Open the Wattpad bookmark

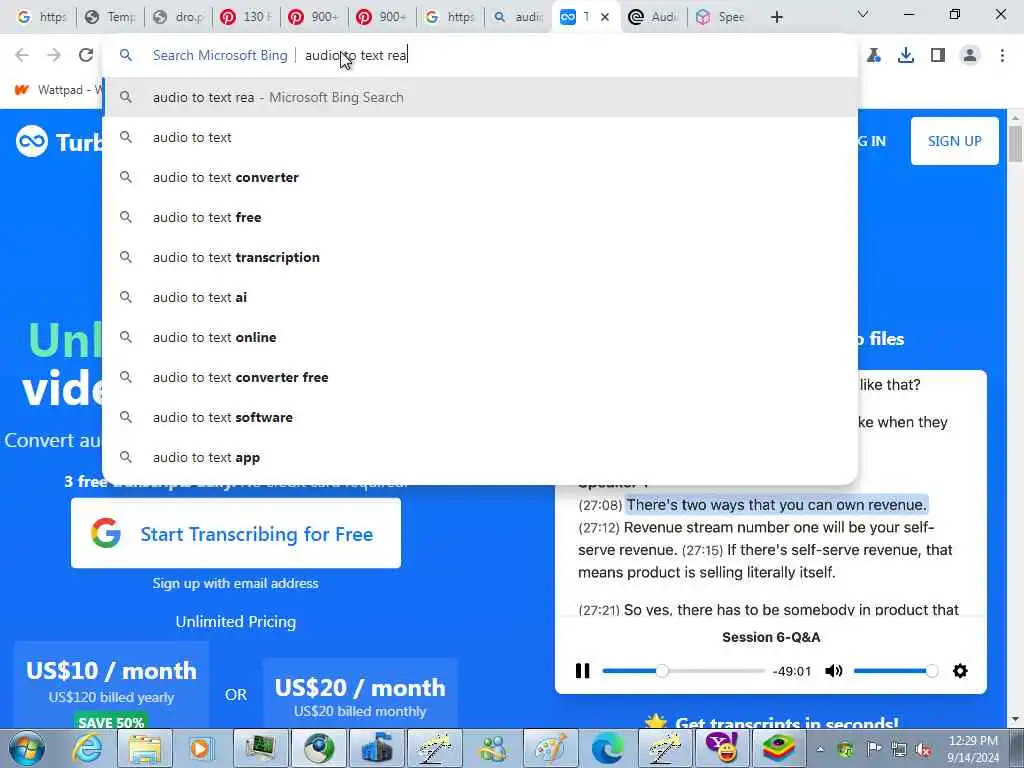click(x=57, y=89)
